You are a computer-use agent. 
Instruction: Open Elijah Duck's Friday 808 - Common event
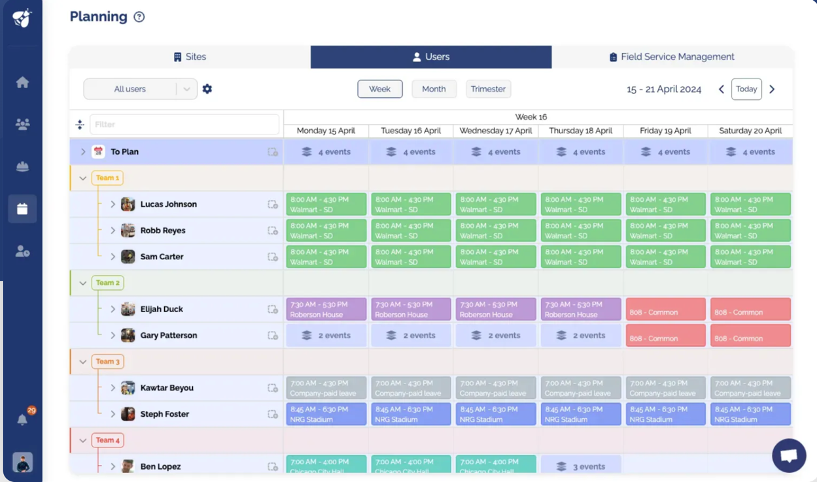coord(666,309)
